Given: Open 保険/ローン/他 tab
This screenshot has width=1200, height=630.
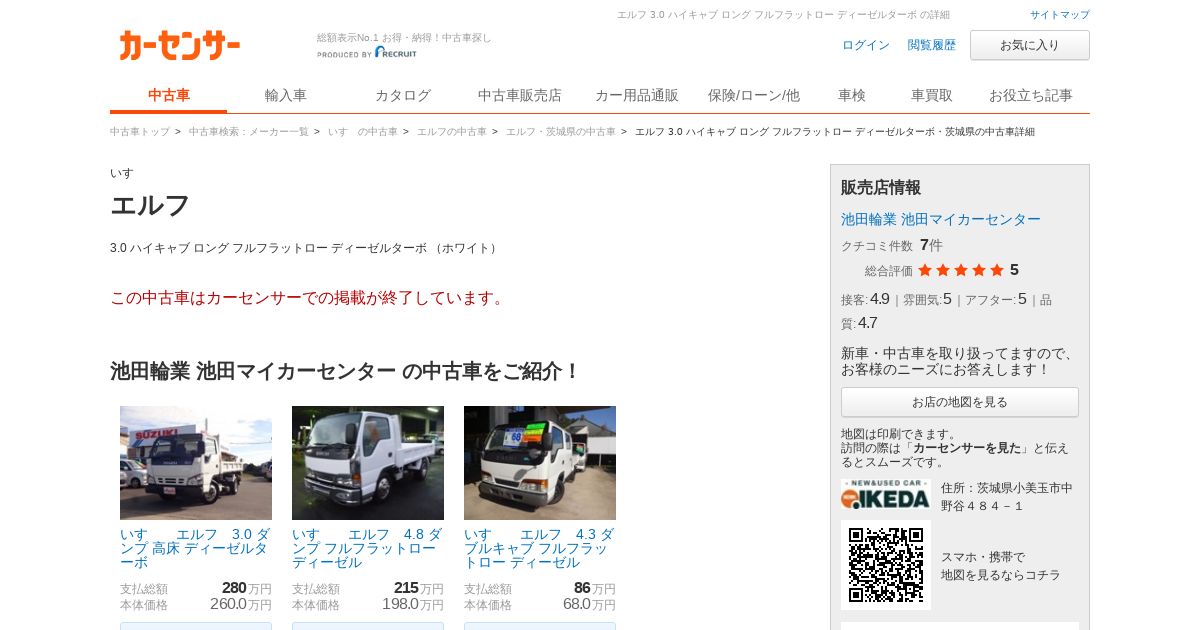Looking at the screenshot, I should (754, 95).
